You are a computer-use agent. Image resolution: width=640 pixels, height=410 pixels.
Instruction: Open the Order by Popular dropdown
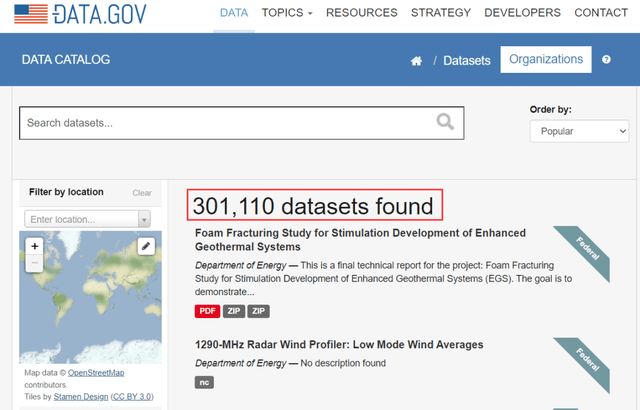pyautogui.click(x=579, y=131)
